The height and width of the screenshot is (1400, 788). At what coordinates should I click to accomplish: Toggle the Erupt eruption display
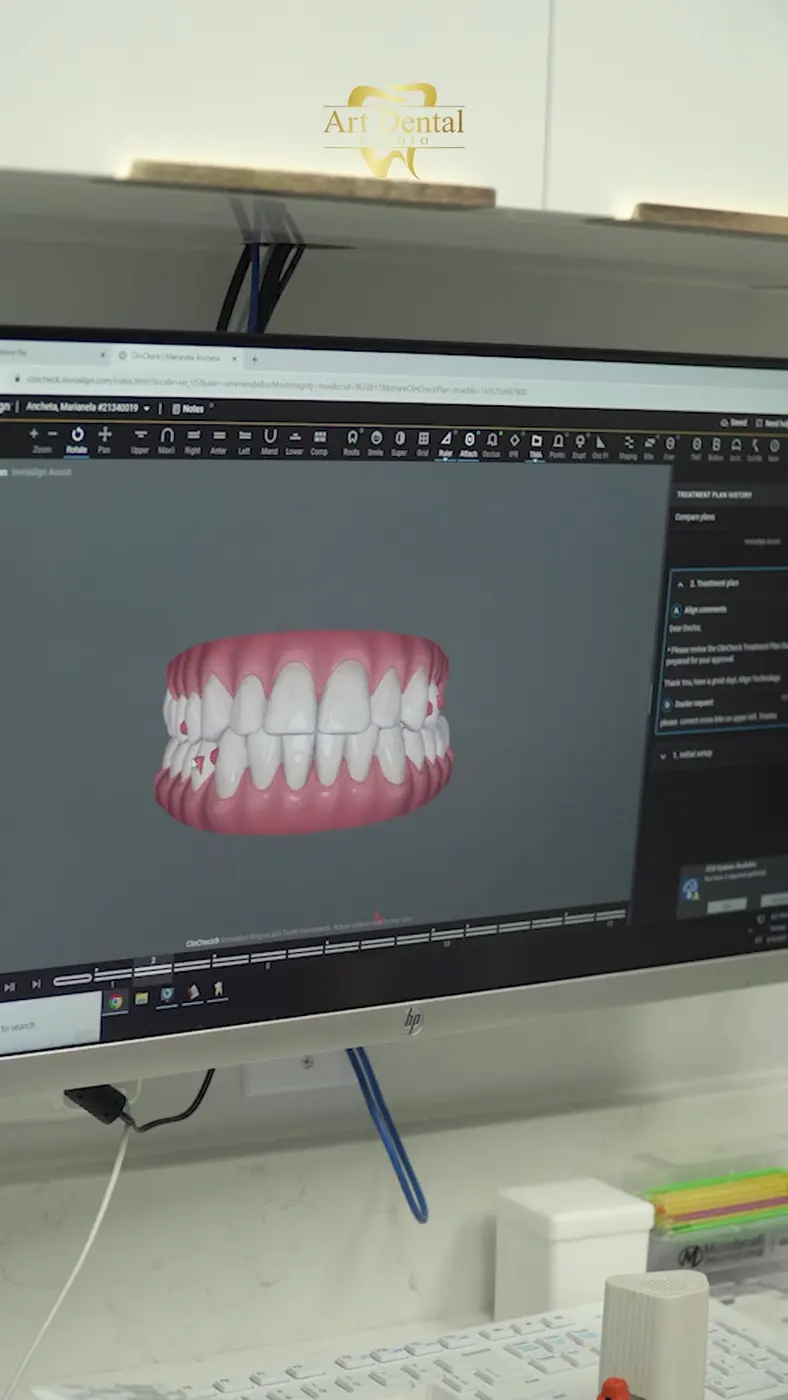(x=579, y=447)
